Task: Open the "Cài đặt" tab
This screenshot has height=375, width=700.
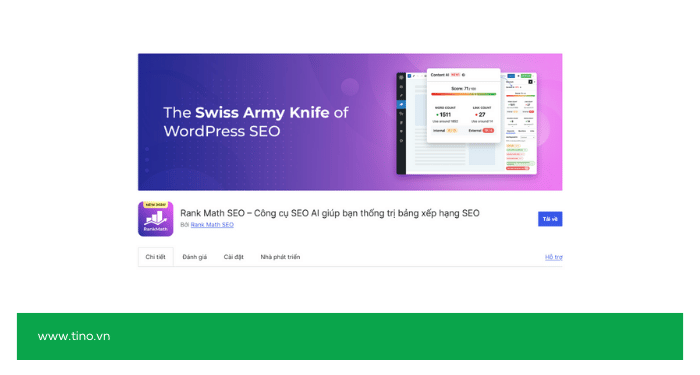Action: 233,257
